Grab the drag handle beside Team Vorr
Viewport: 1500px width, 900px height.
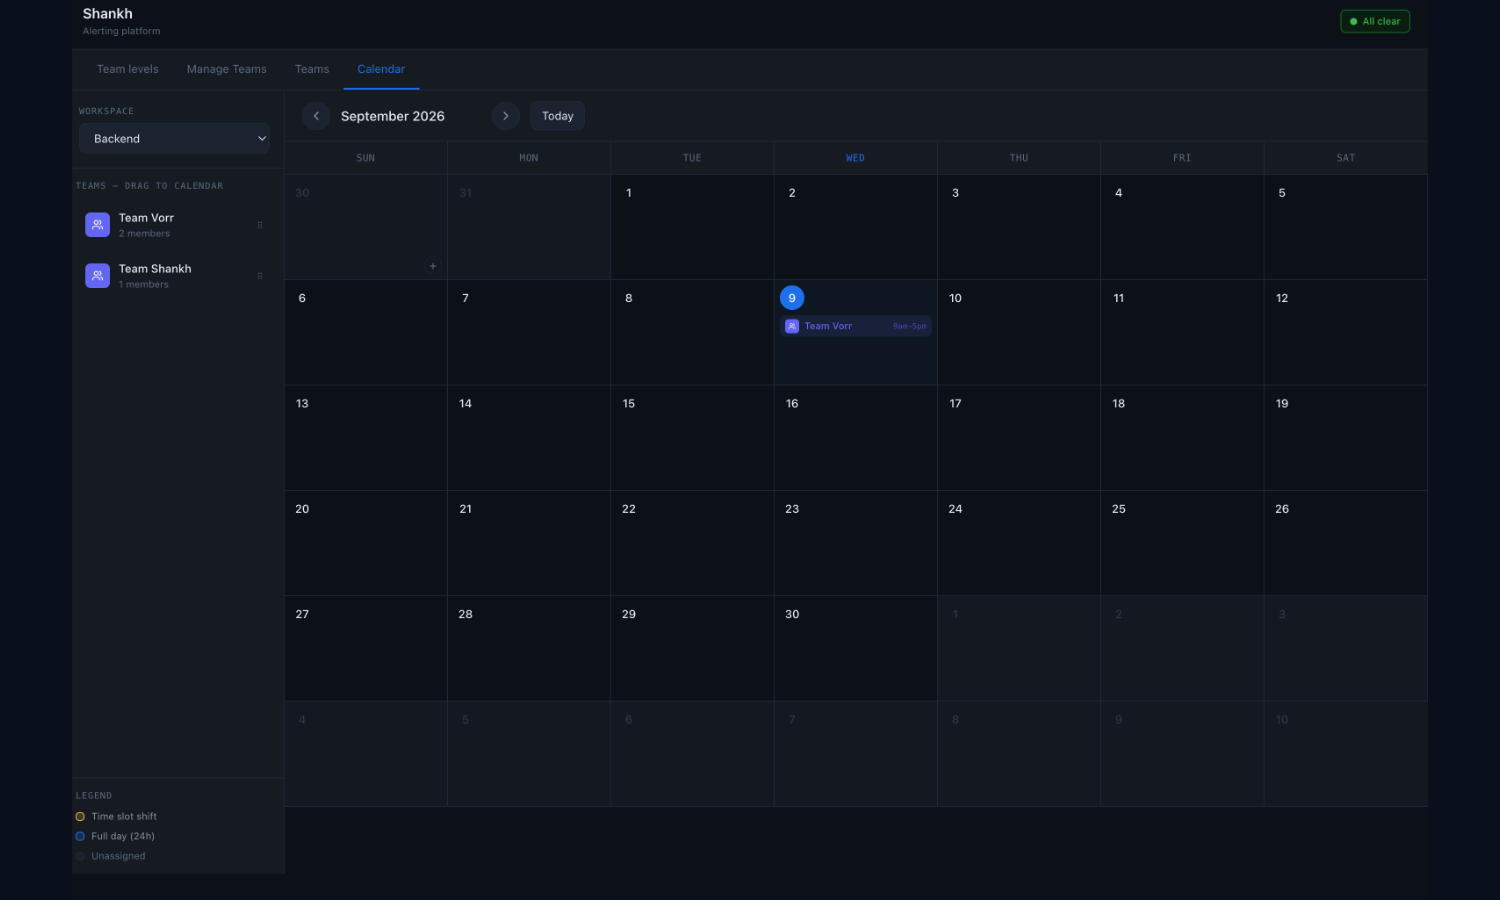[x=260, y=225]
